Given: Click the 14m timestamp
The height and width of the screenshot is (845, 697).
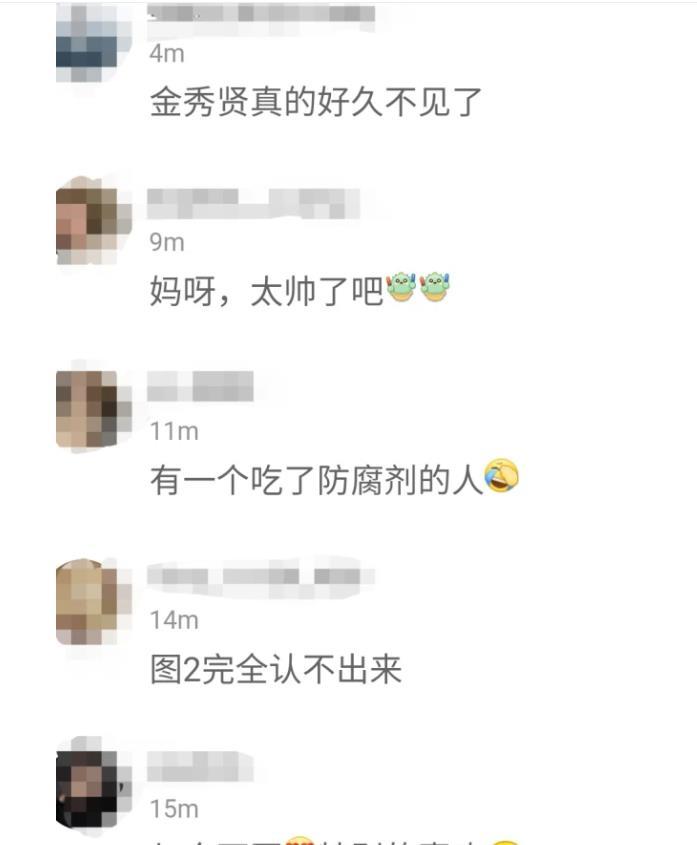Looking at the screenshot, I should pyautogui.click(x=174, y=620).
